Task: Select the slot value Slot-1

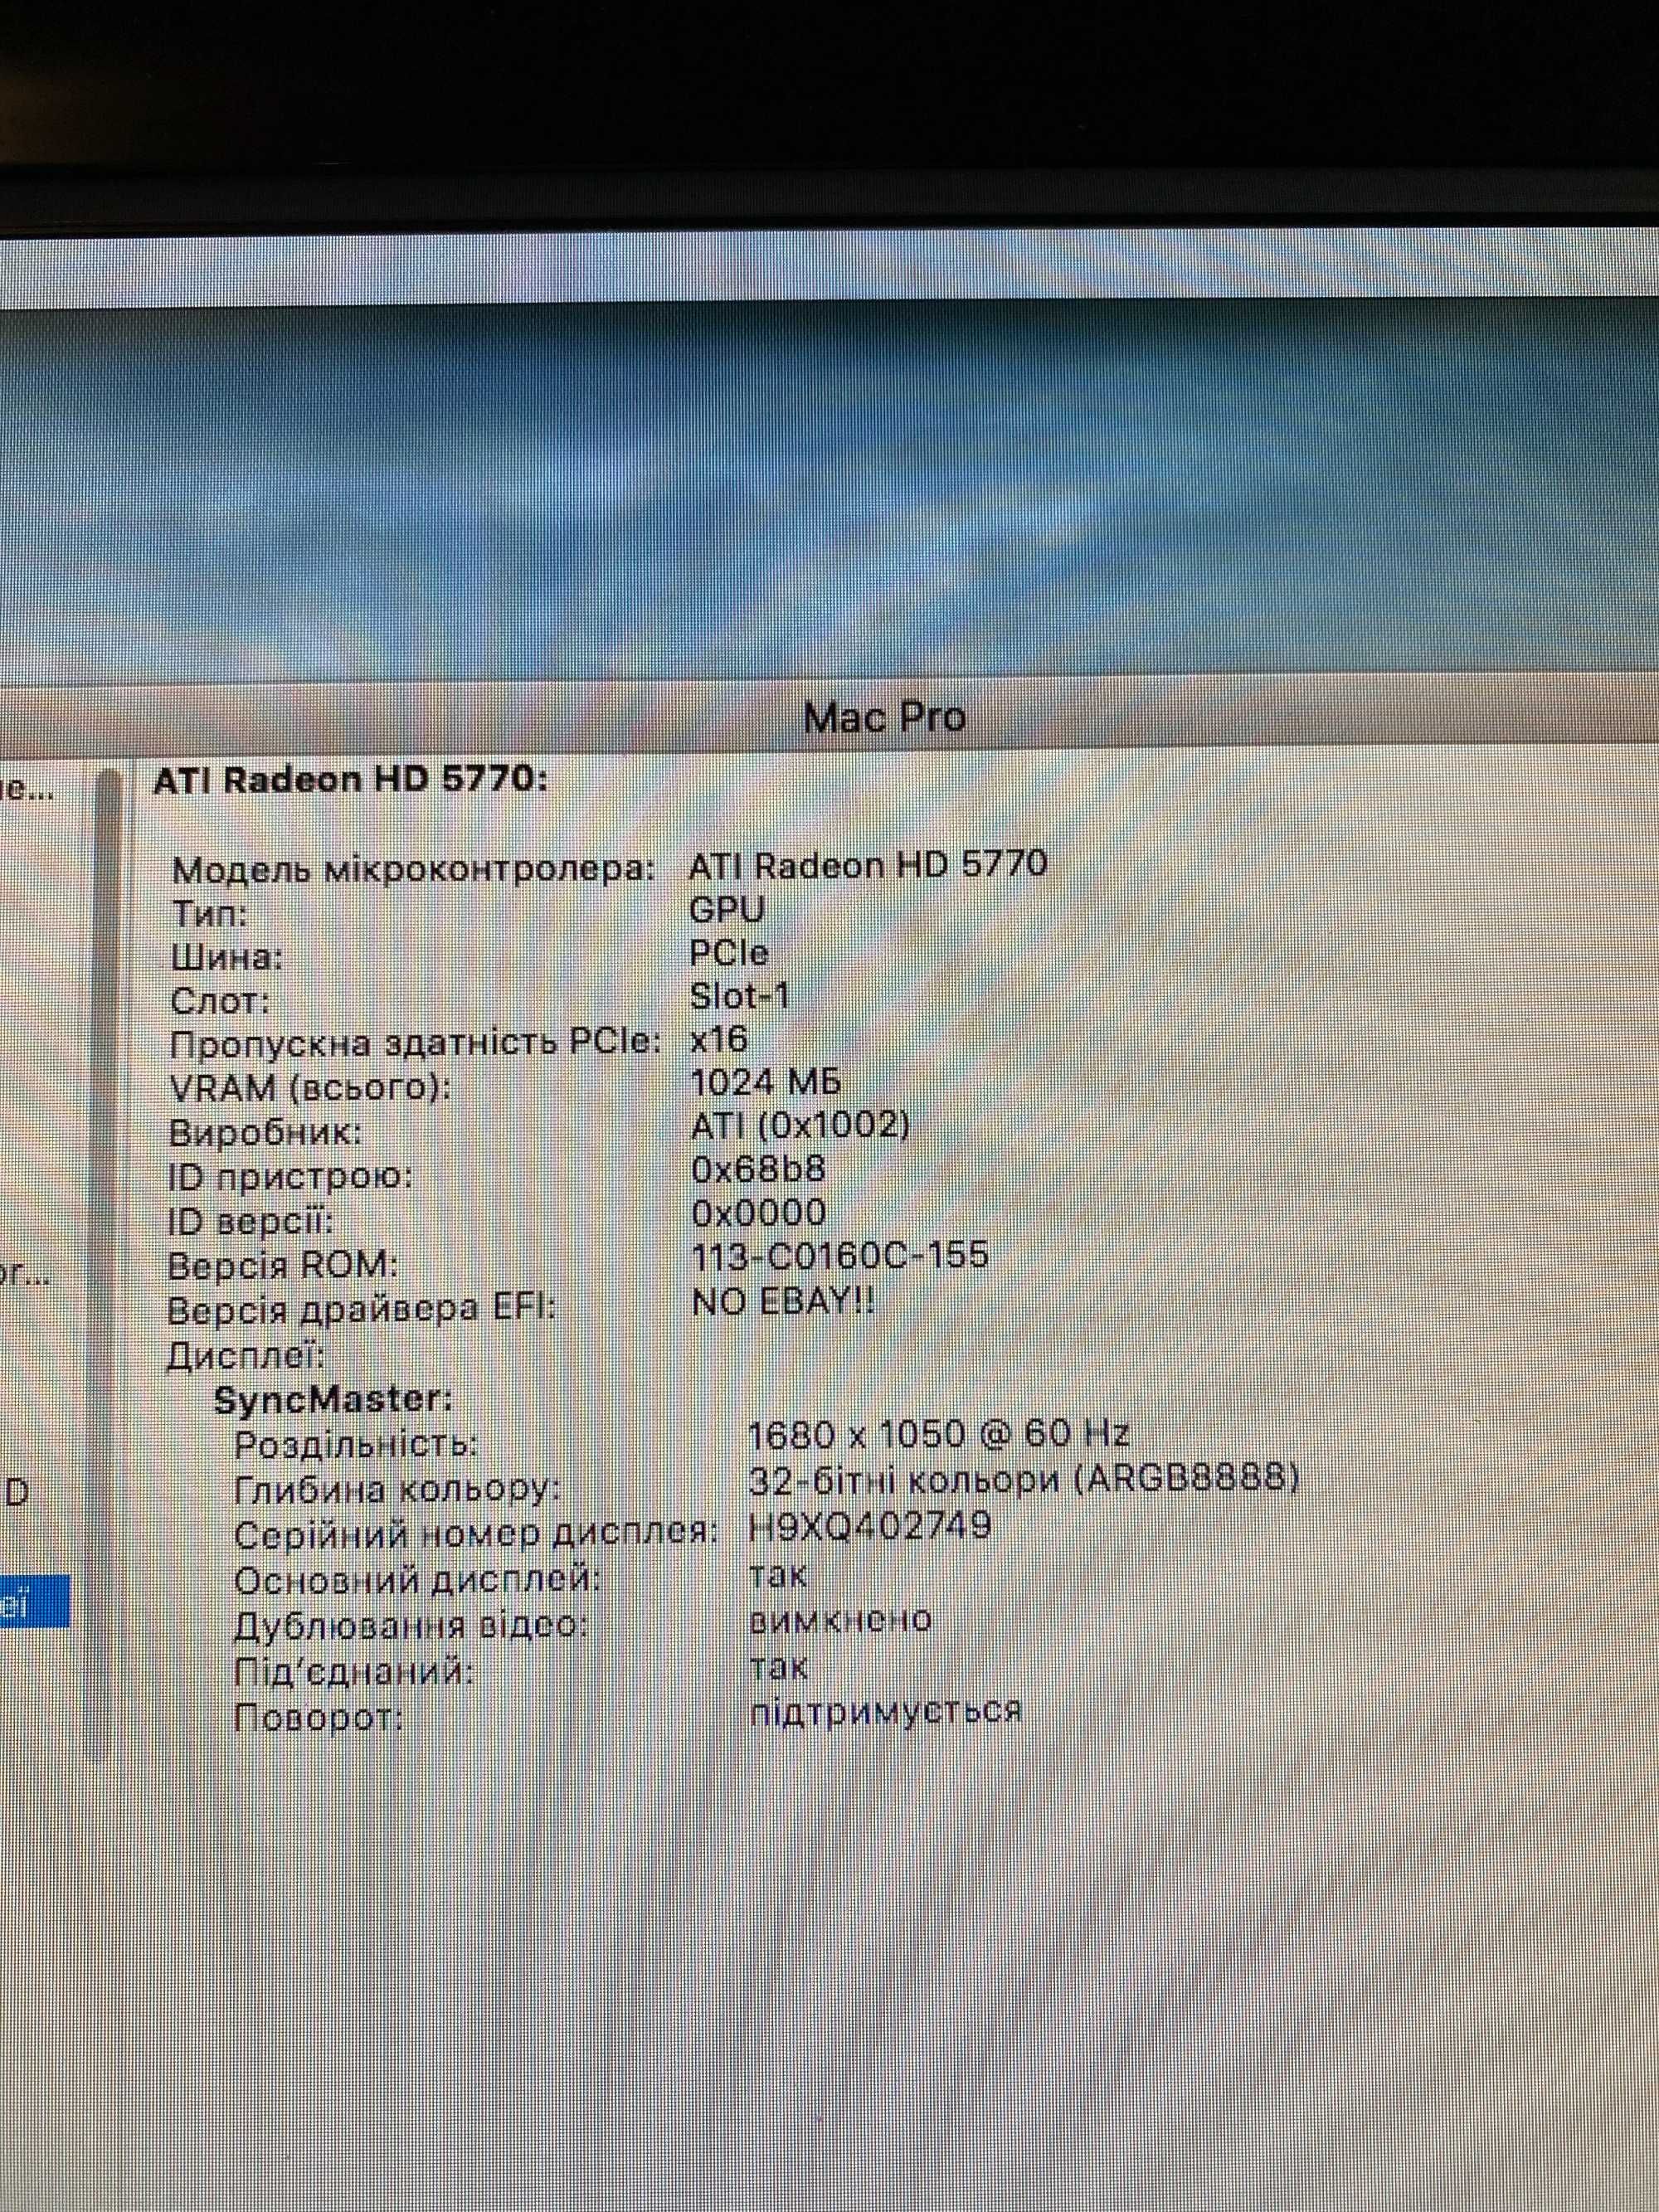Action: pyautogui.click(x=740, y=995)
